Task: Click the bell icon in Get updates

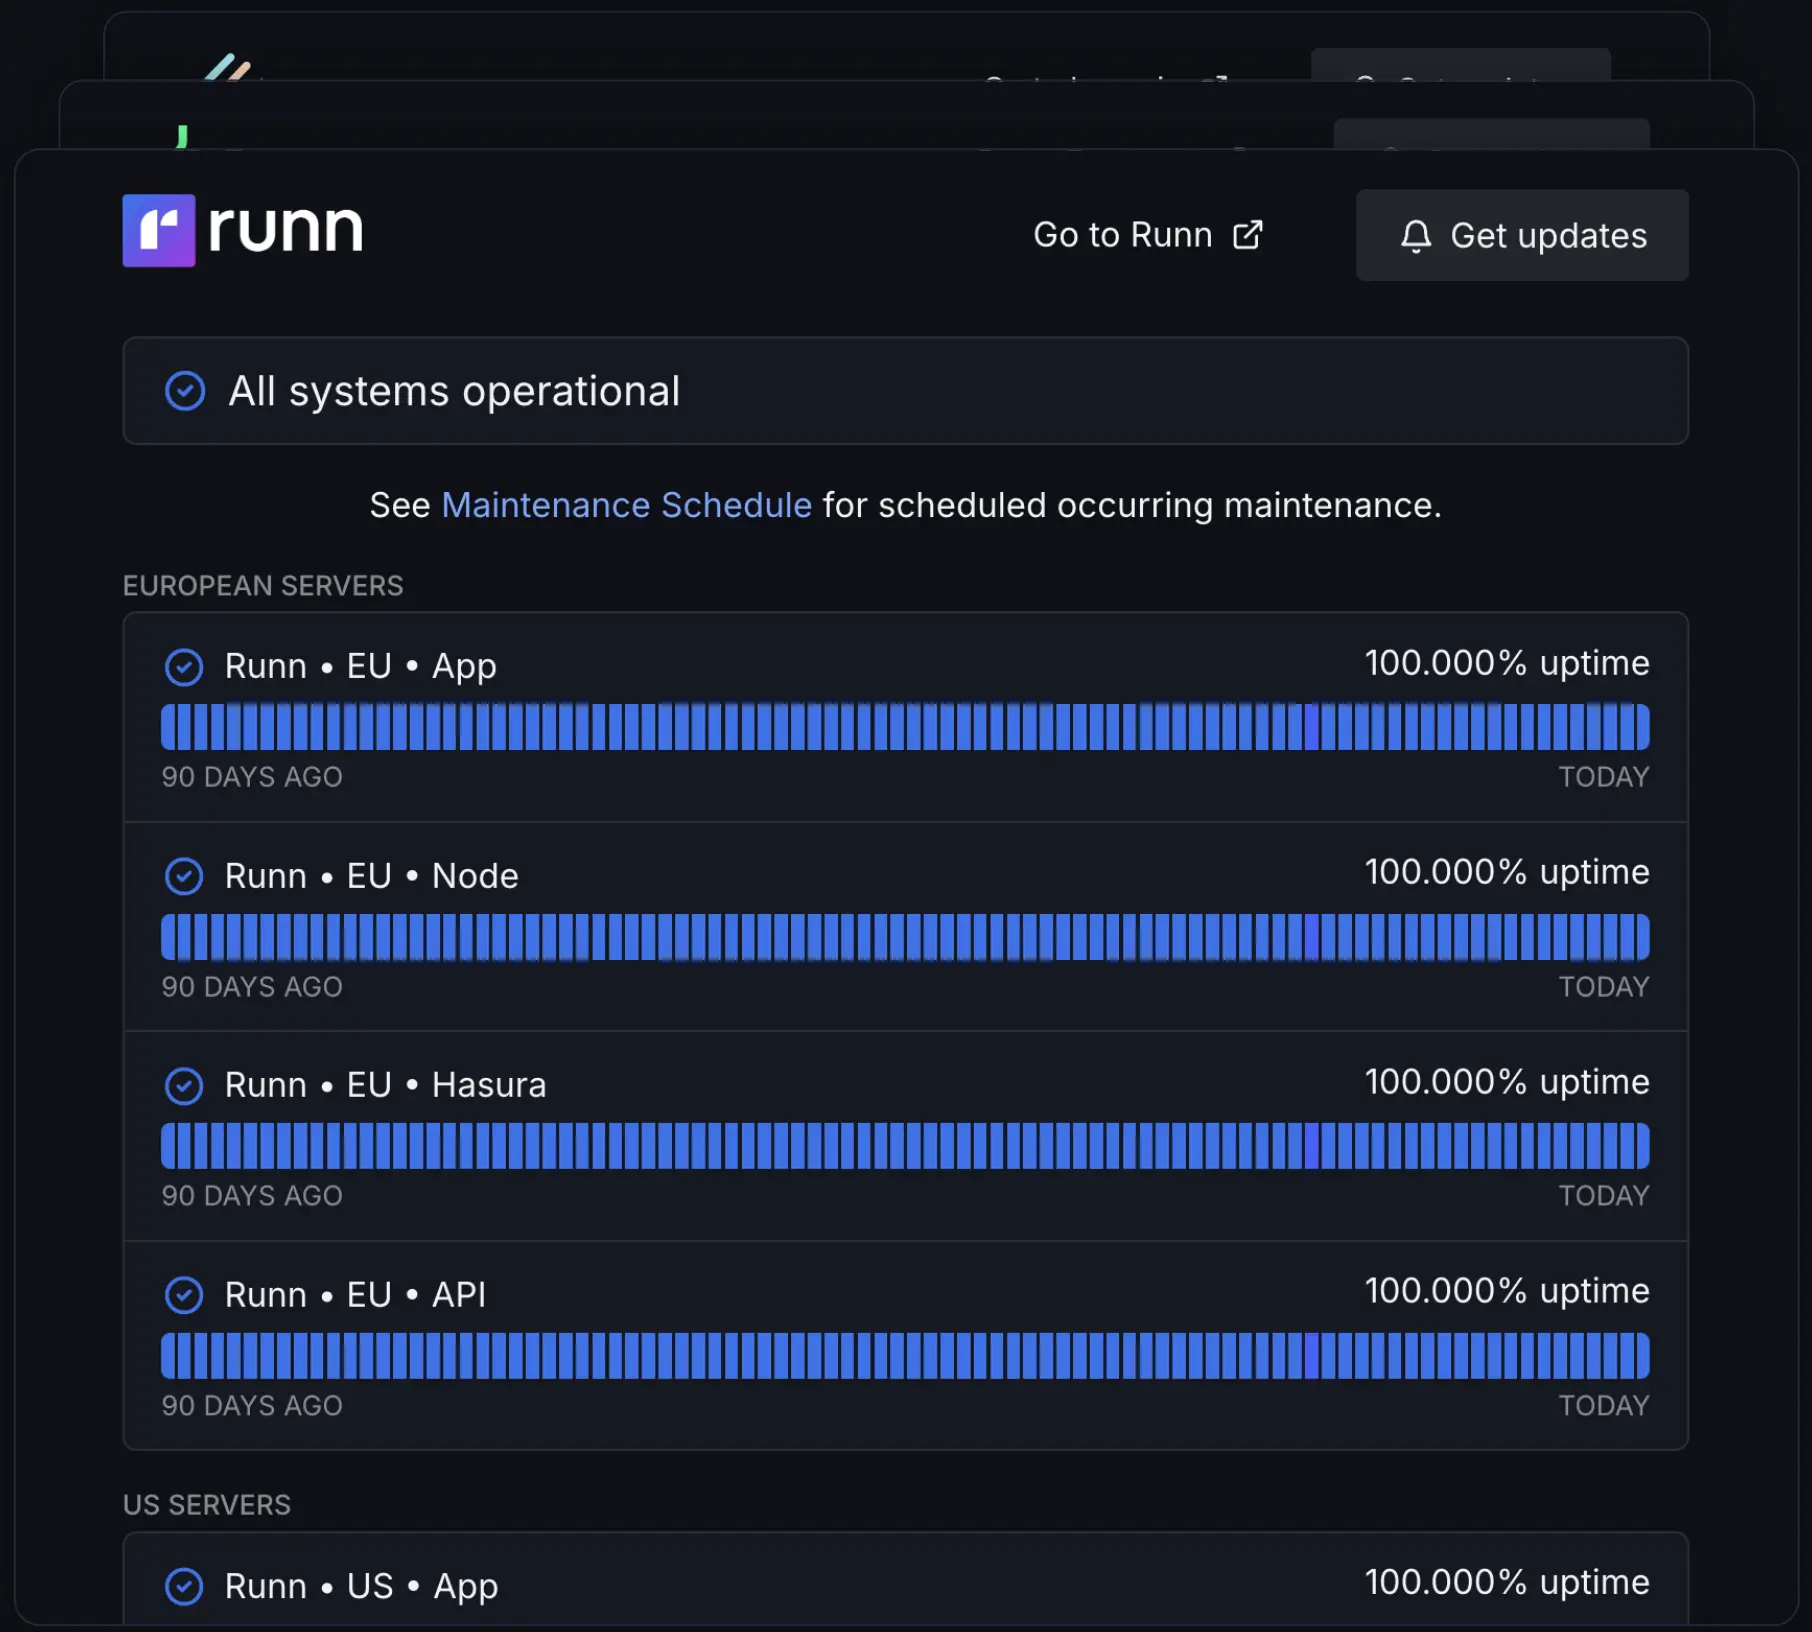Action: 1415,236
